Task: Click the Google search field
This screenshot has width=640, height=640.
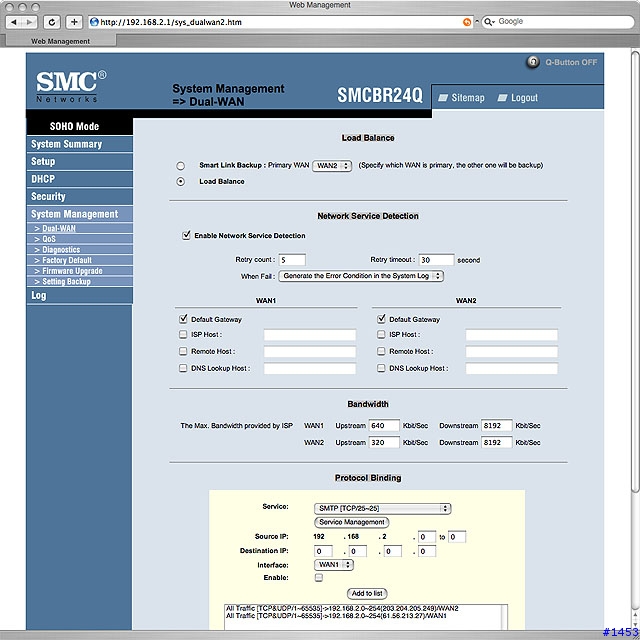Action: point(558,22)
